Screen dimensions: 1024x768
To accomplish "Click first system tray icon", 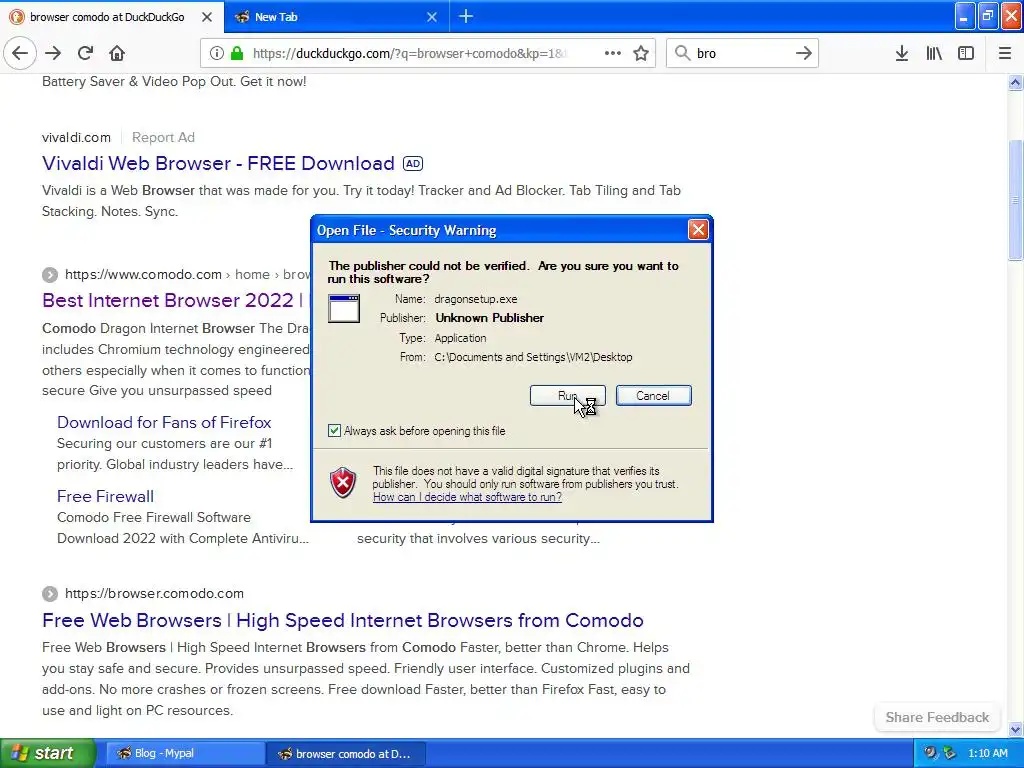I will [931, 753].
